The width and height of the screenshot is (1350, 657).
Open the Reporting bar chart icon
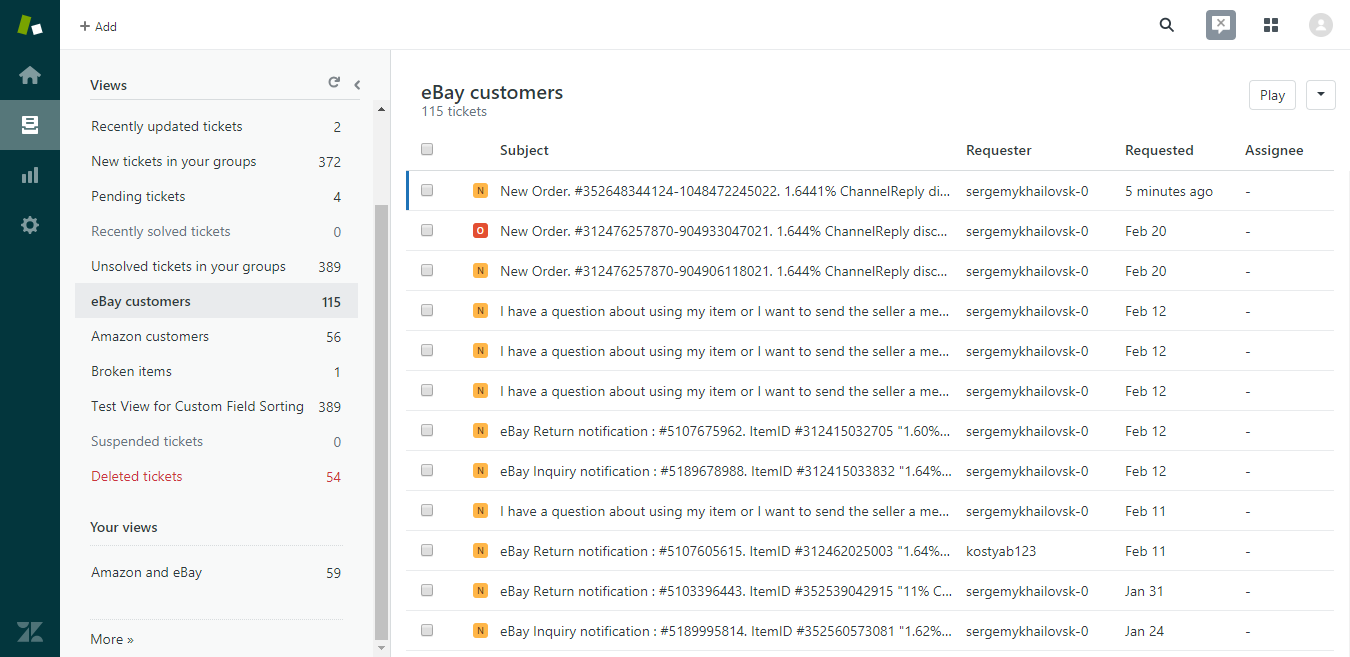pos(30,175)
